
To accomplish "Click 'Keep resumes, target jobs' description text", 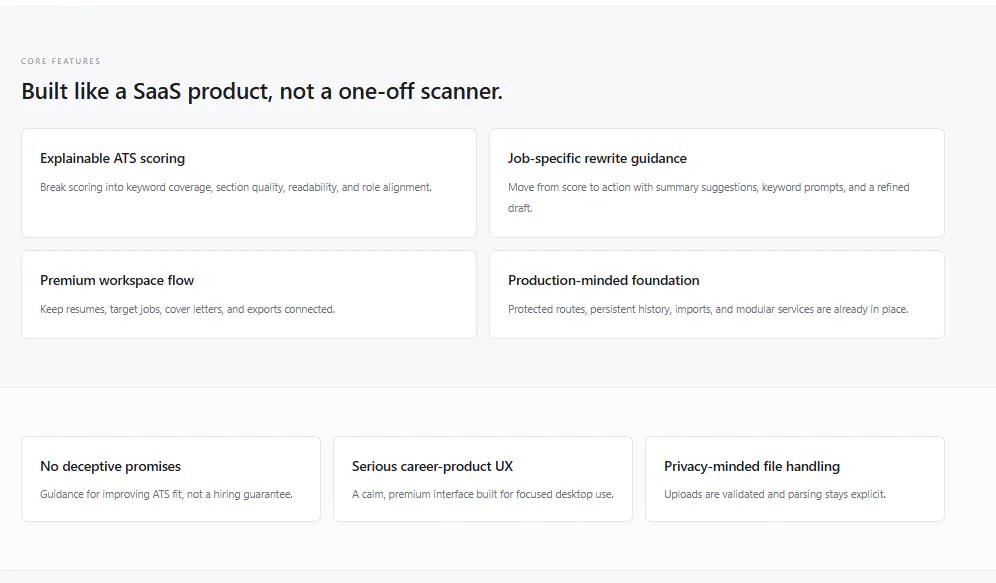I will tap(187, 309).
